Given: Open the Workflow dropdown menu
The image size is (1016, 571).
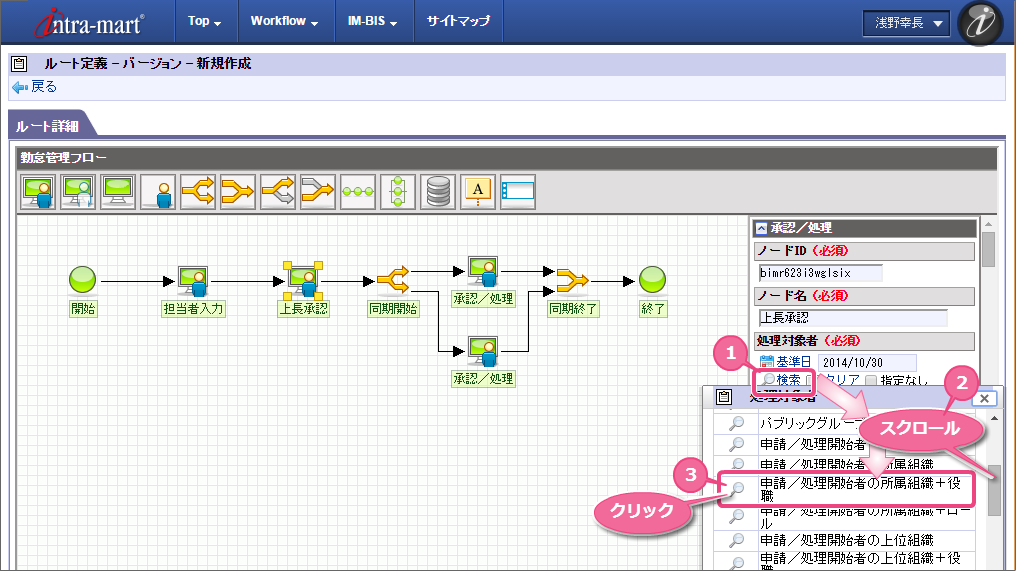Looking at the screenshot, I should click(x=284, y=21).
